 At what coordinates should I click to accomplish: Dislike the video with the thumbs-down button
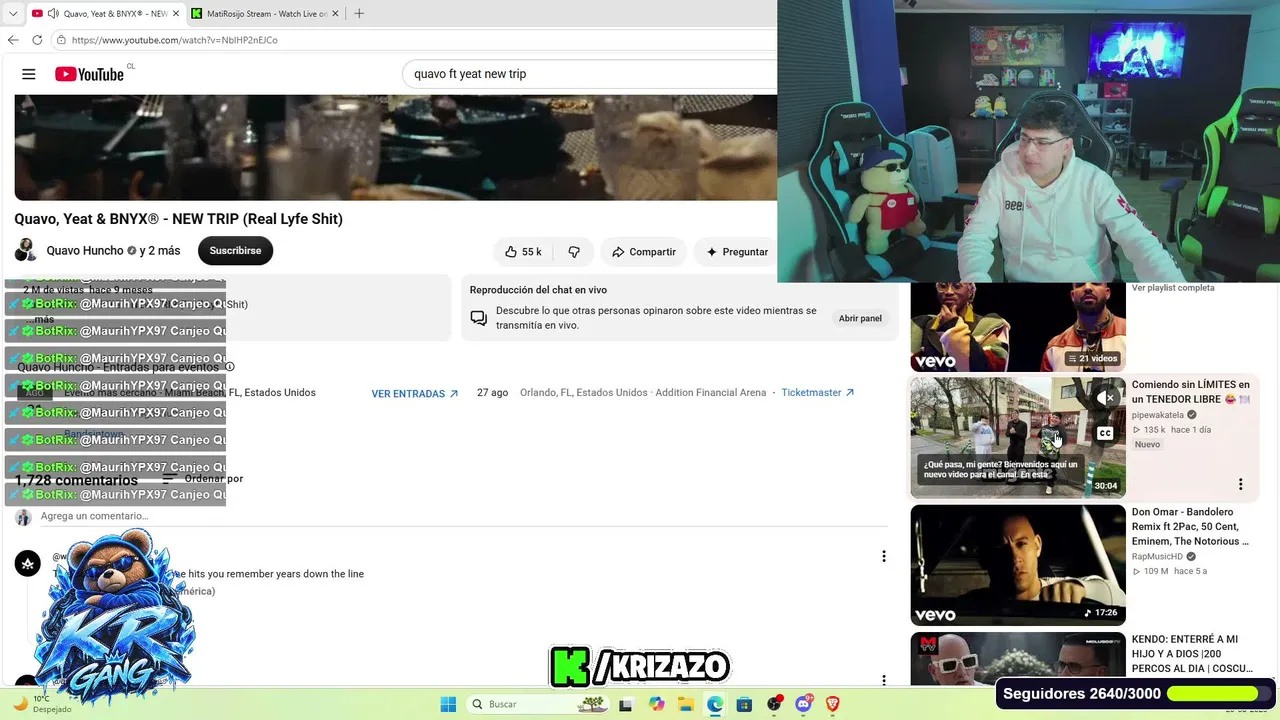574,252
